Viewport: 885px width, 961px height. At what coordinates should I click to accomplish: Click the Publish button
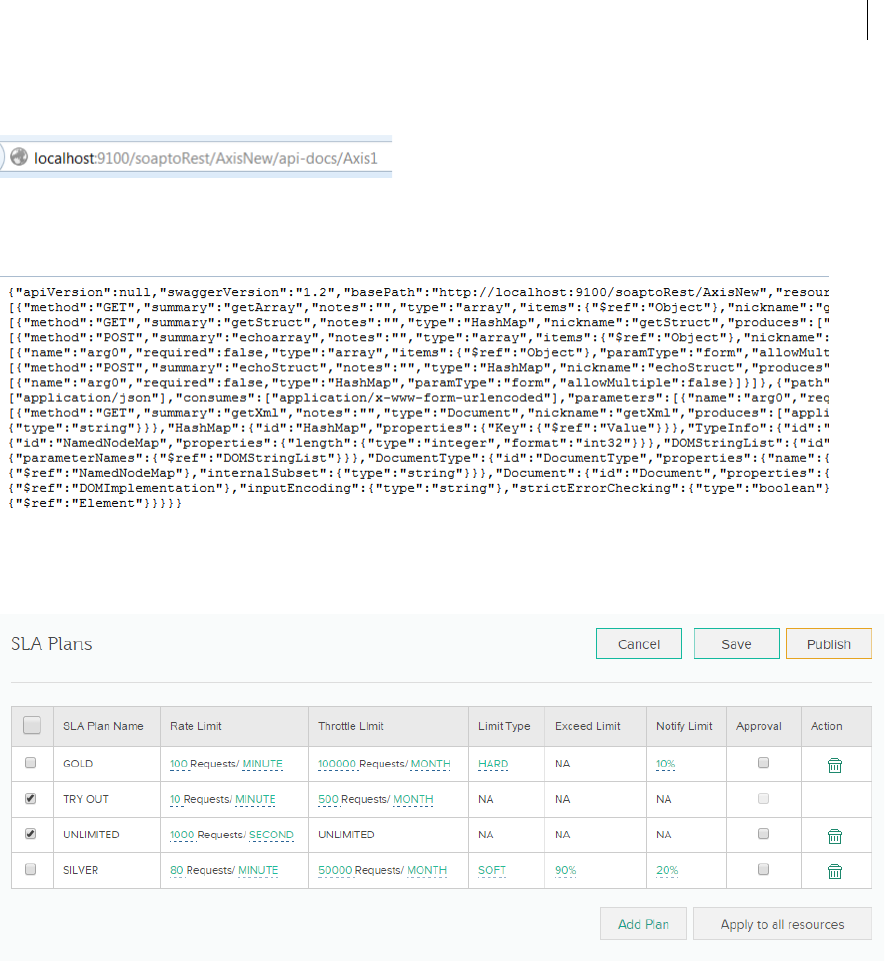(828, 644)
